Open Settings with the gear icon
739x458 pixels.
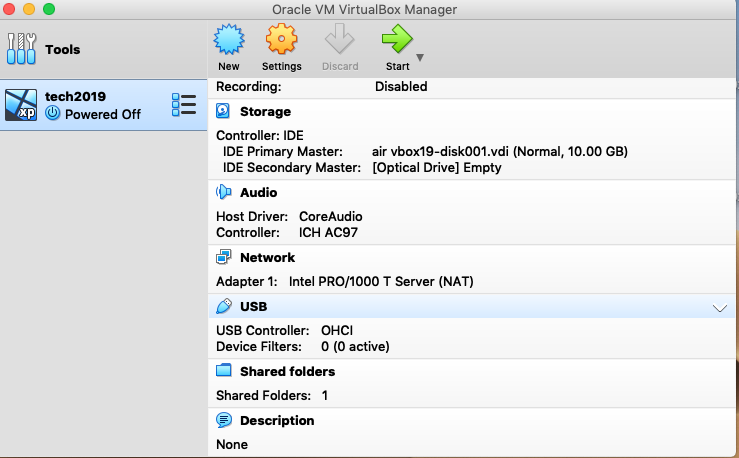pos(281,39)
